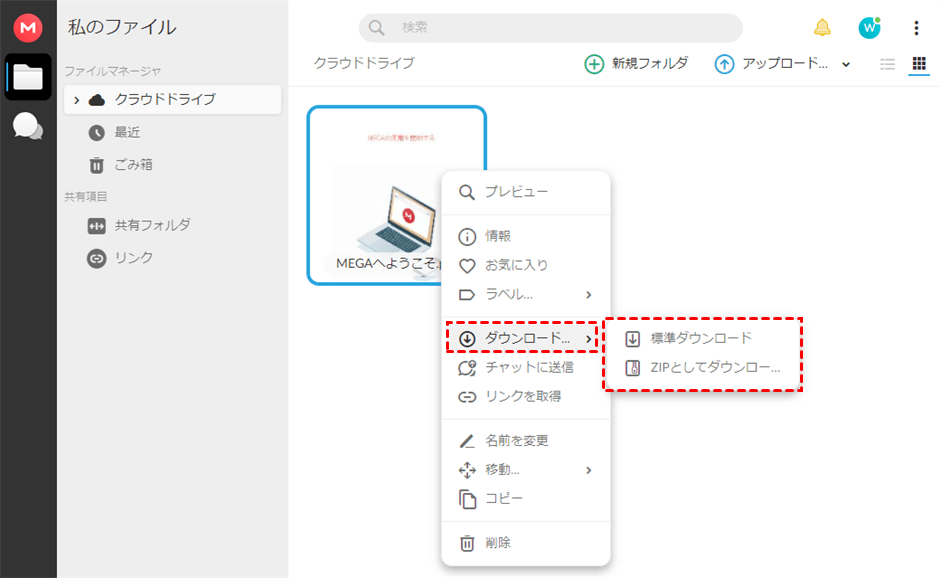
Task: Open 移動... context menu entry
Action: (526, 469)
